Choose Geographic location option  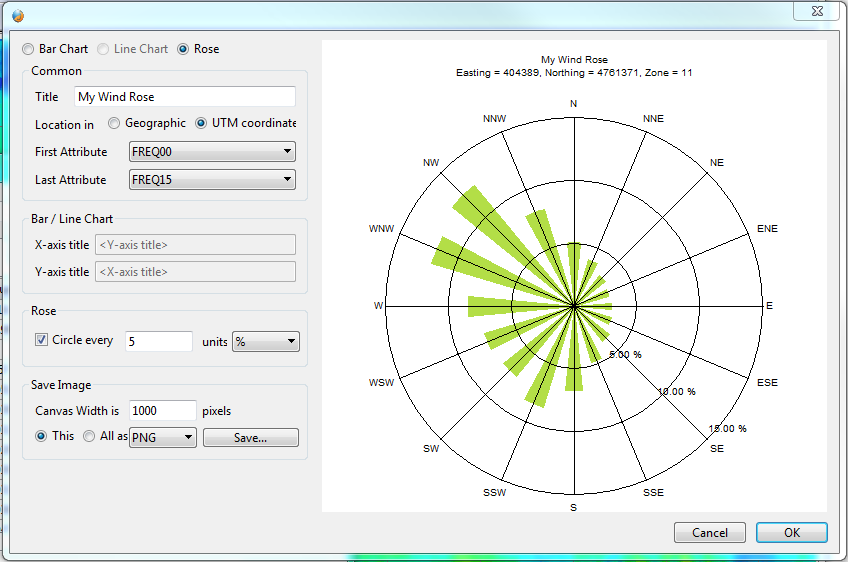[x=115, y=123]
